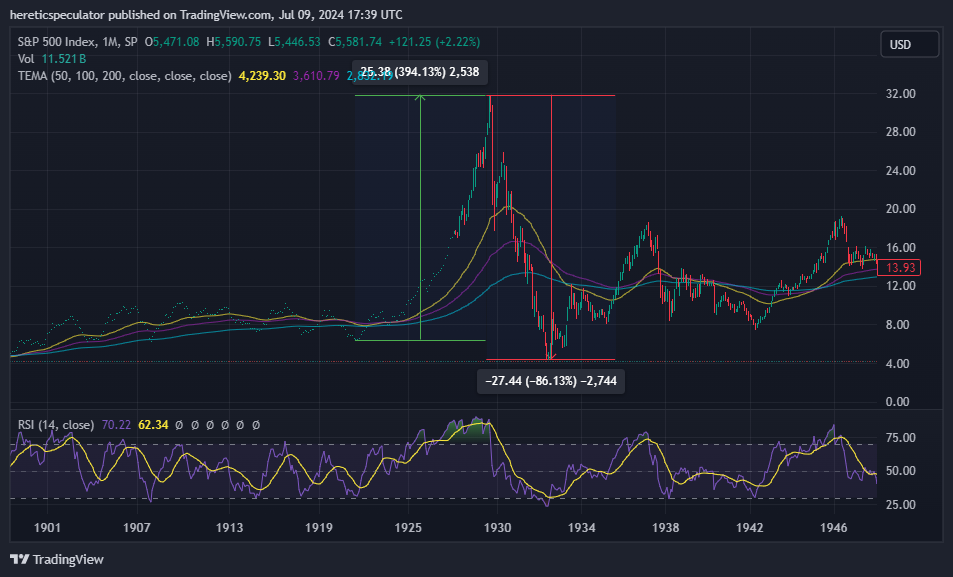Click the 24.00 price axis label
This screenshot has width=953, height=577.
pos(901,171)
